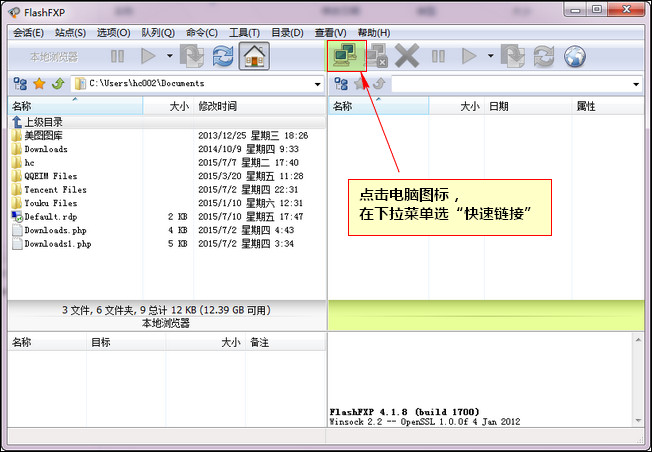This screenshot has width=652, height=452.
Task: Select the Downloads1.php file
Action: tap(167, 244)
